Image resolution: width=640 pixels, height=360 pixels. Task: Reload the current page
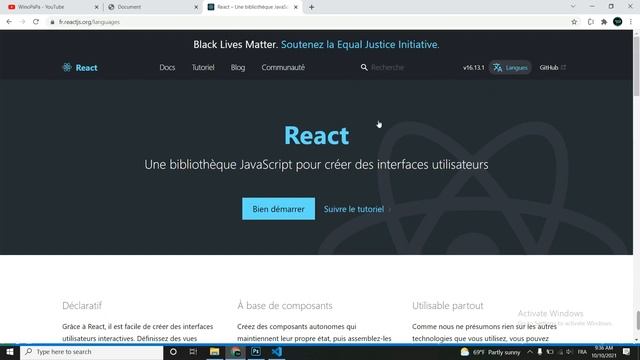(36, 22)
